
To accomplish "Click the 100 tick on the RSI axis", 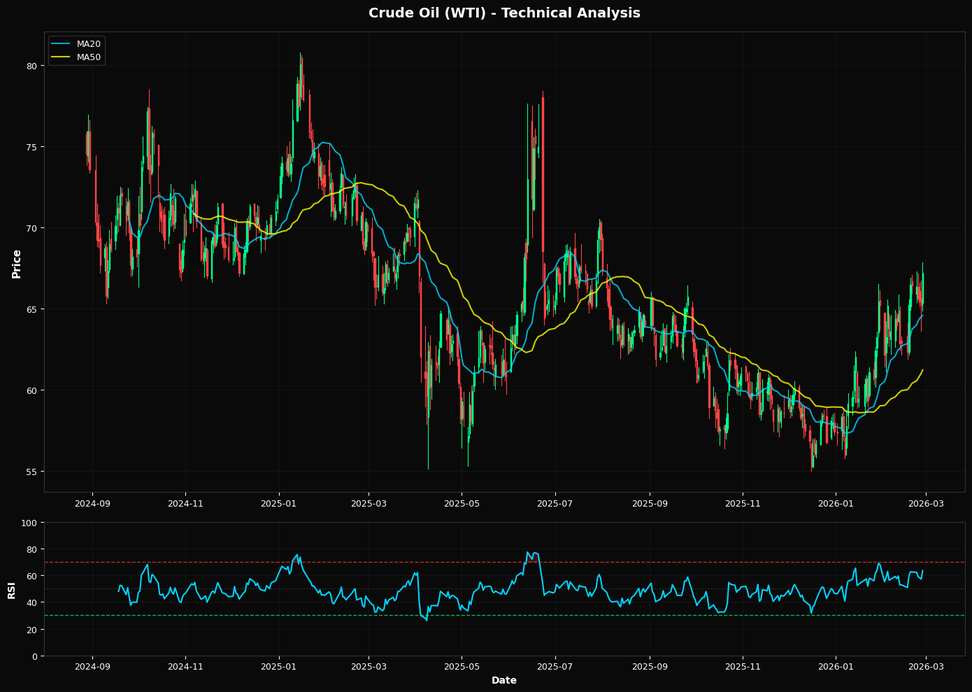I will [30, 523].
